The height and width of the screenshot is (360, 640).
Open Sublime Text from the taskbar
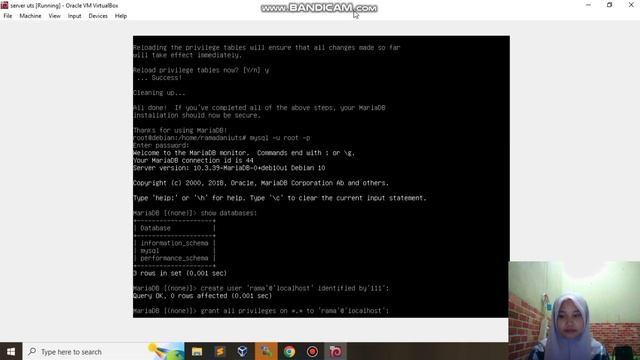(220, 351)
